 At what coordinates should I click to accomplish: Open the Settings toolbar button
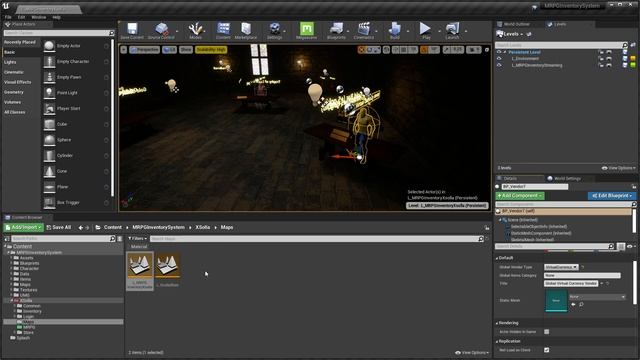pyautogui.click(x=274, y=31)
